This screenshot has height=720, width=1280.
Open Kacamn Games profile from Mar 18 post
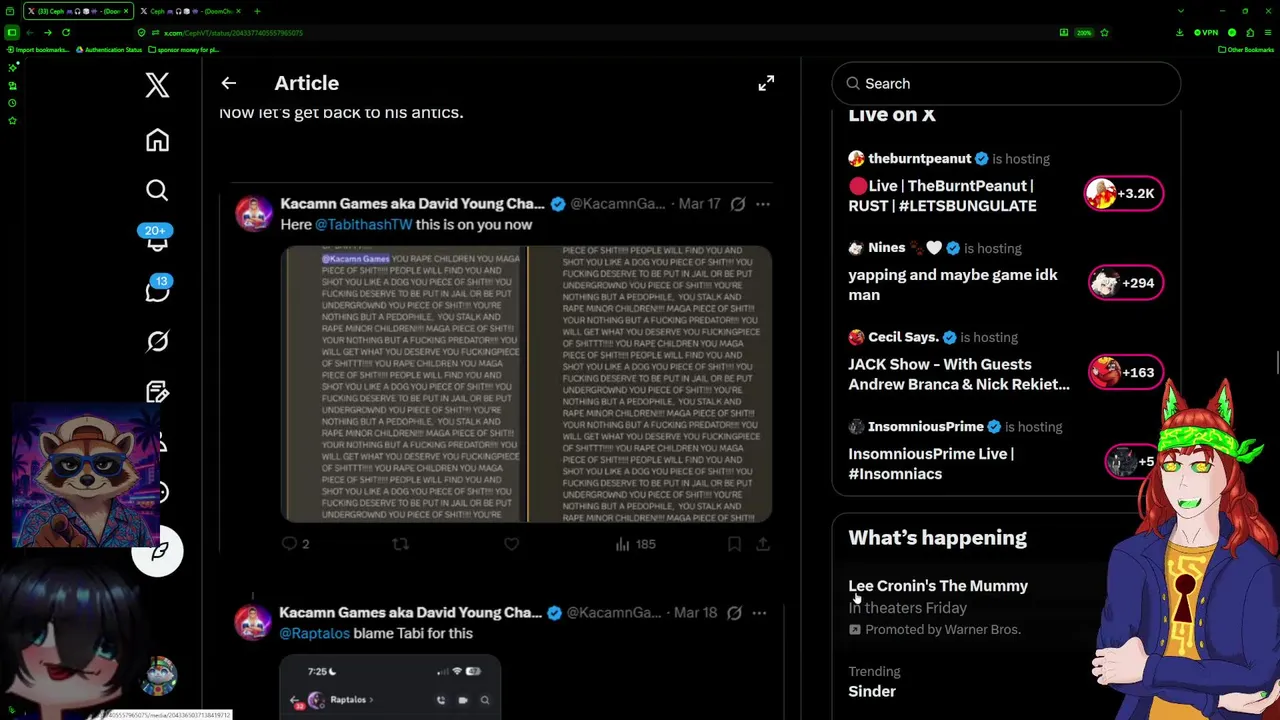410,613
